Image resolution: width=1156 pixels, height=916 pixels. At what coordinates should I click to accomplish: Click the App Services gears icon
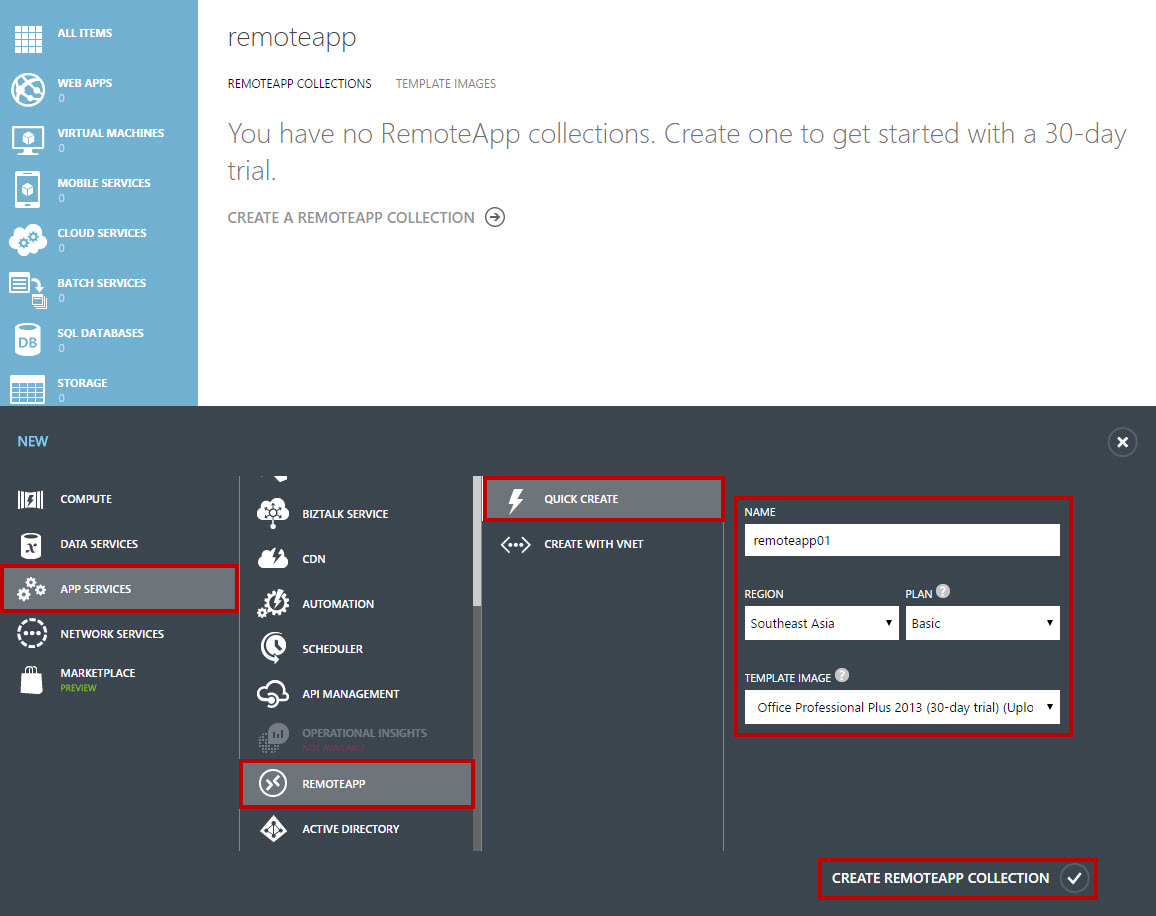coord(32,589)
